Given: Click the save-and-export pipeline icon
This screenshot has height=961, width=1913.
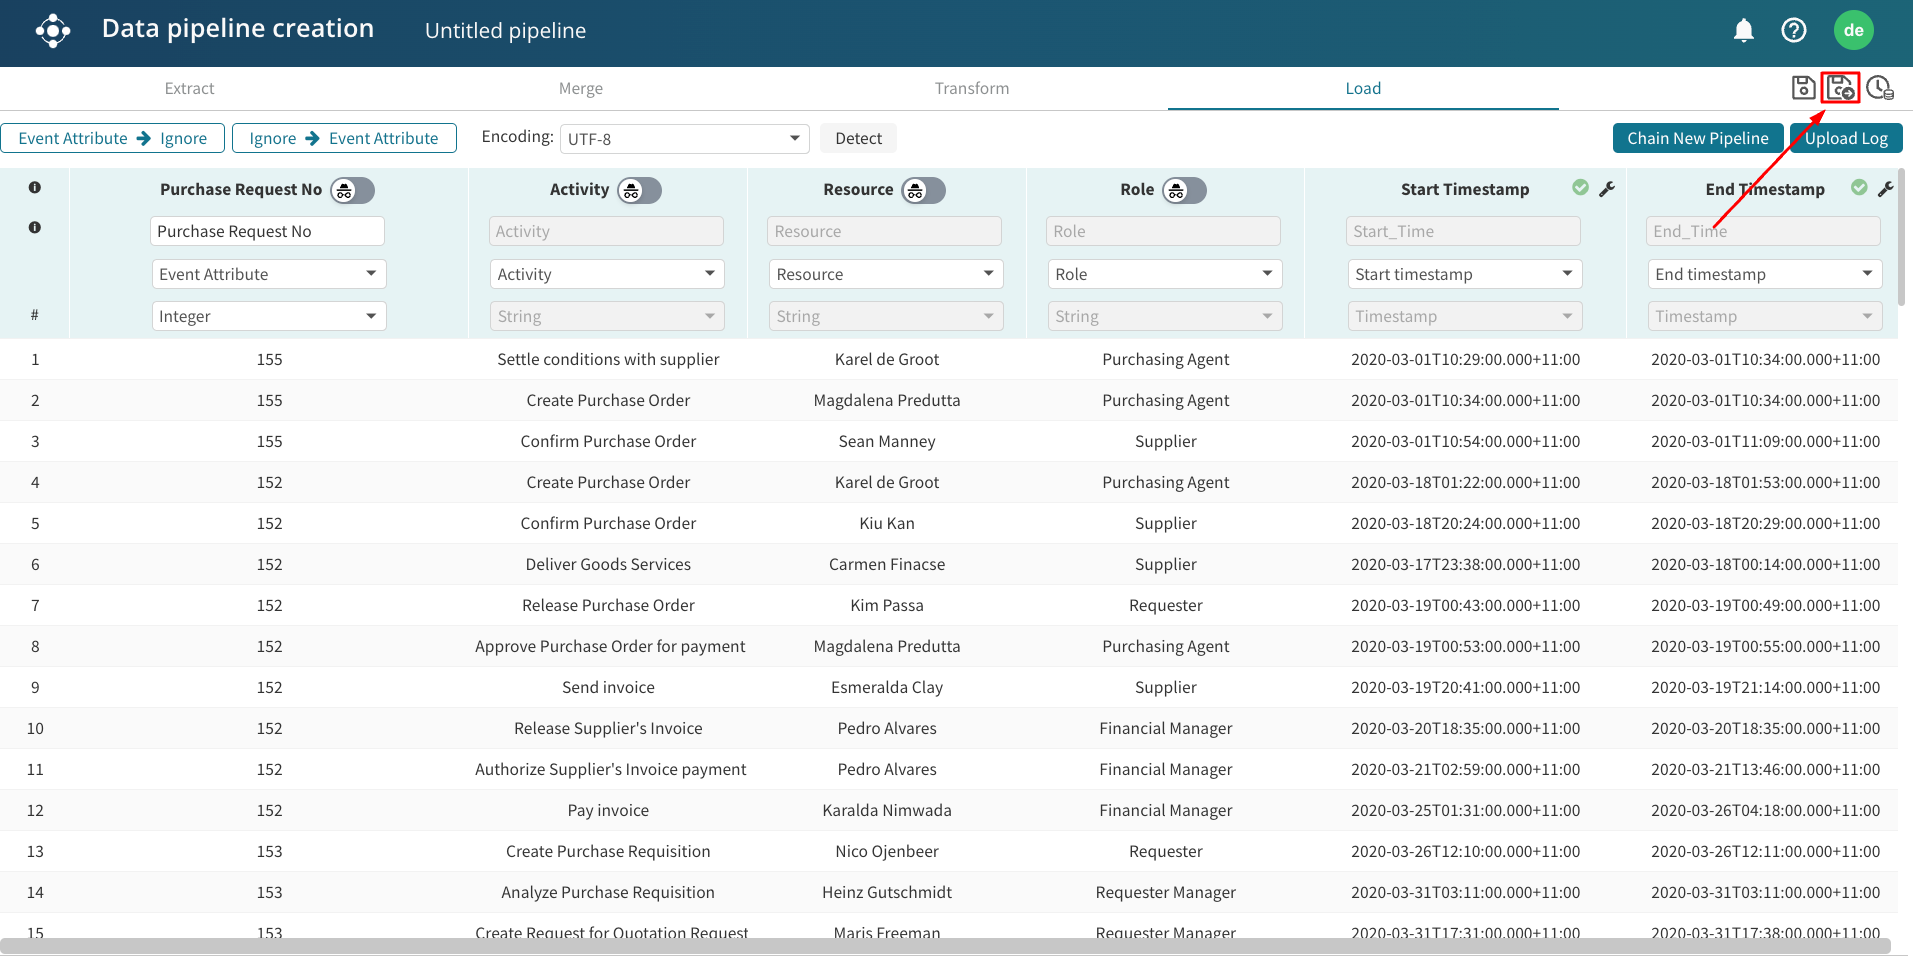Looking at the screenshot, I should (x=1840, y=88).
